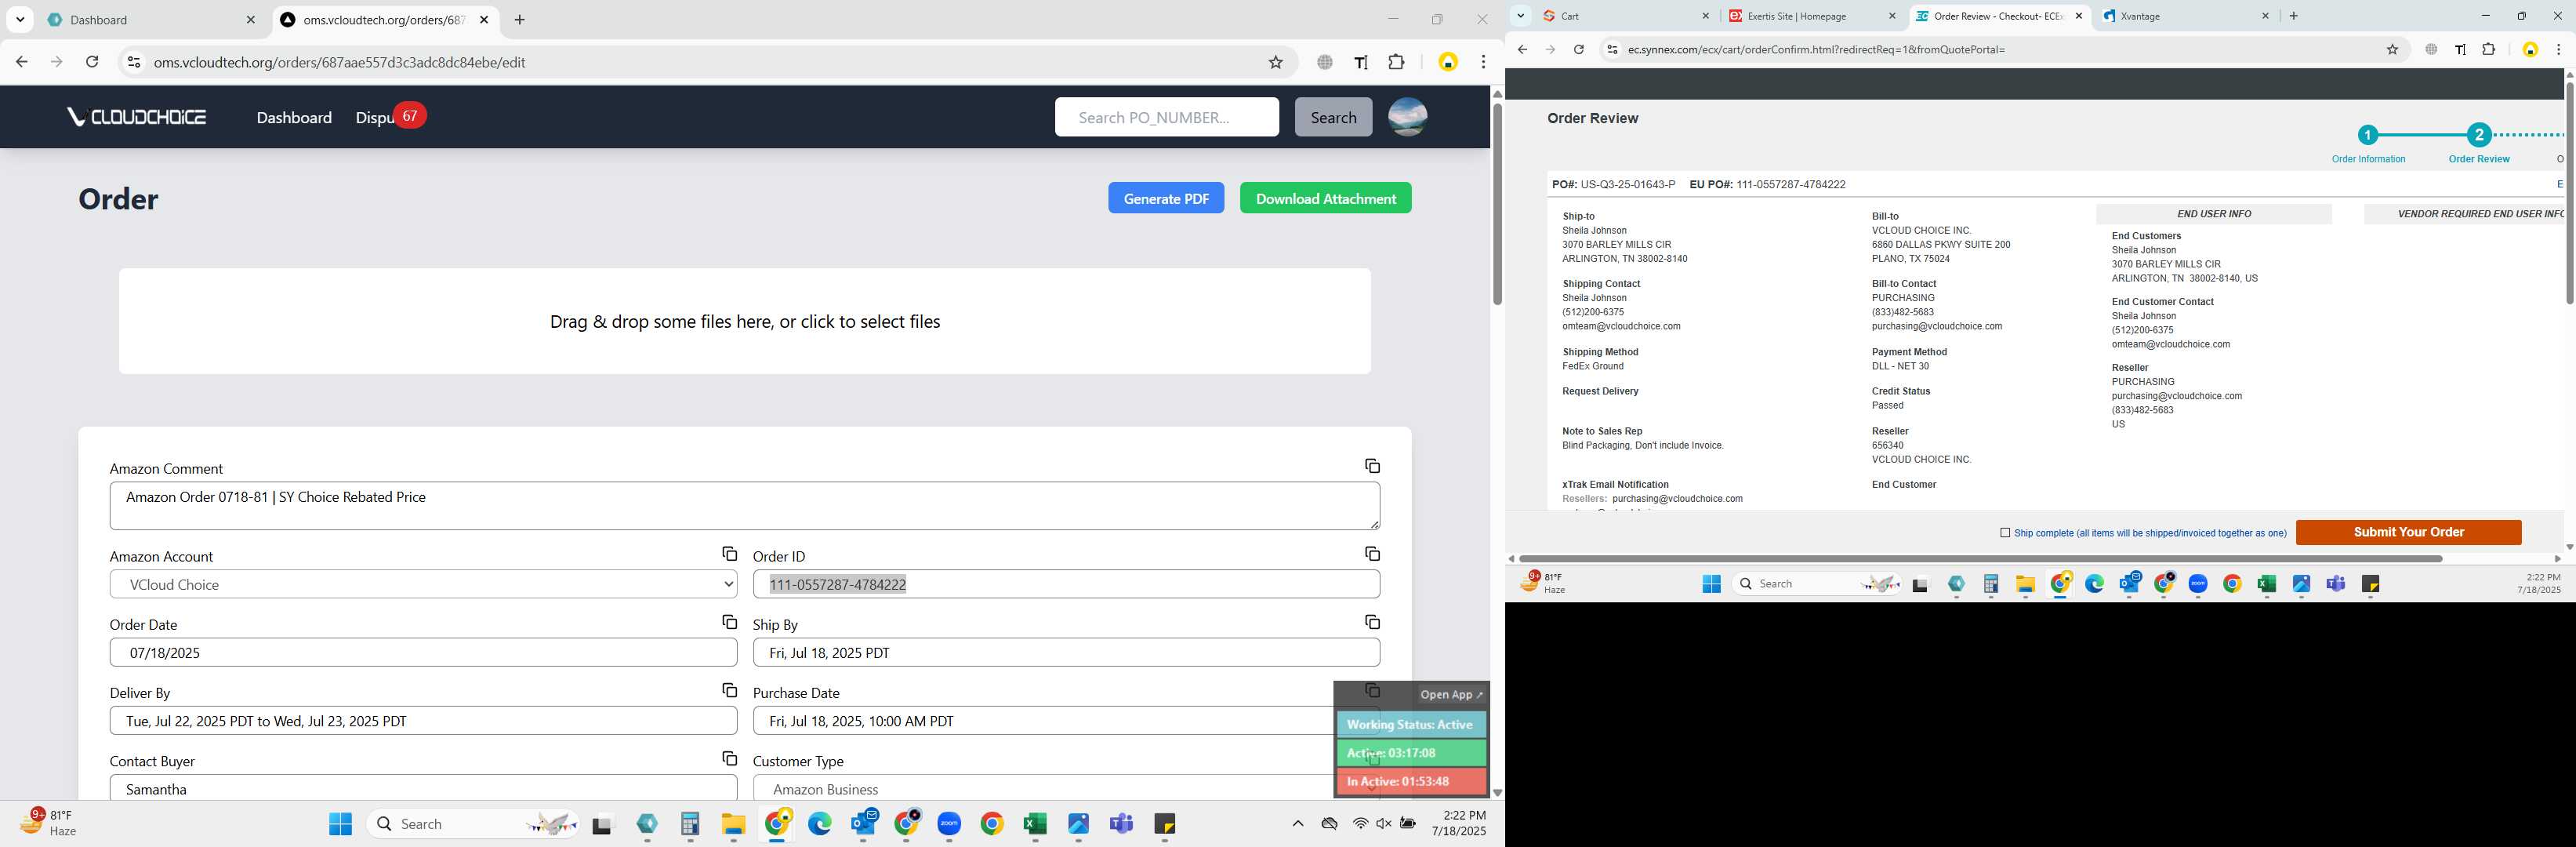Close the Order Review Checkout tab

(x=2079, y=16)
